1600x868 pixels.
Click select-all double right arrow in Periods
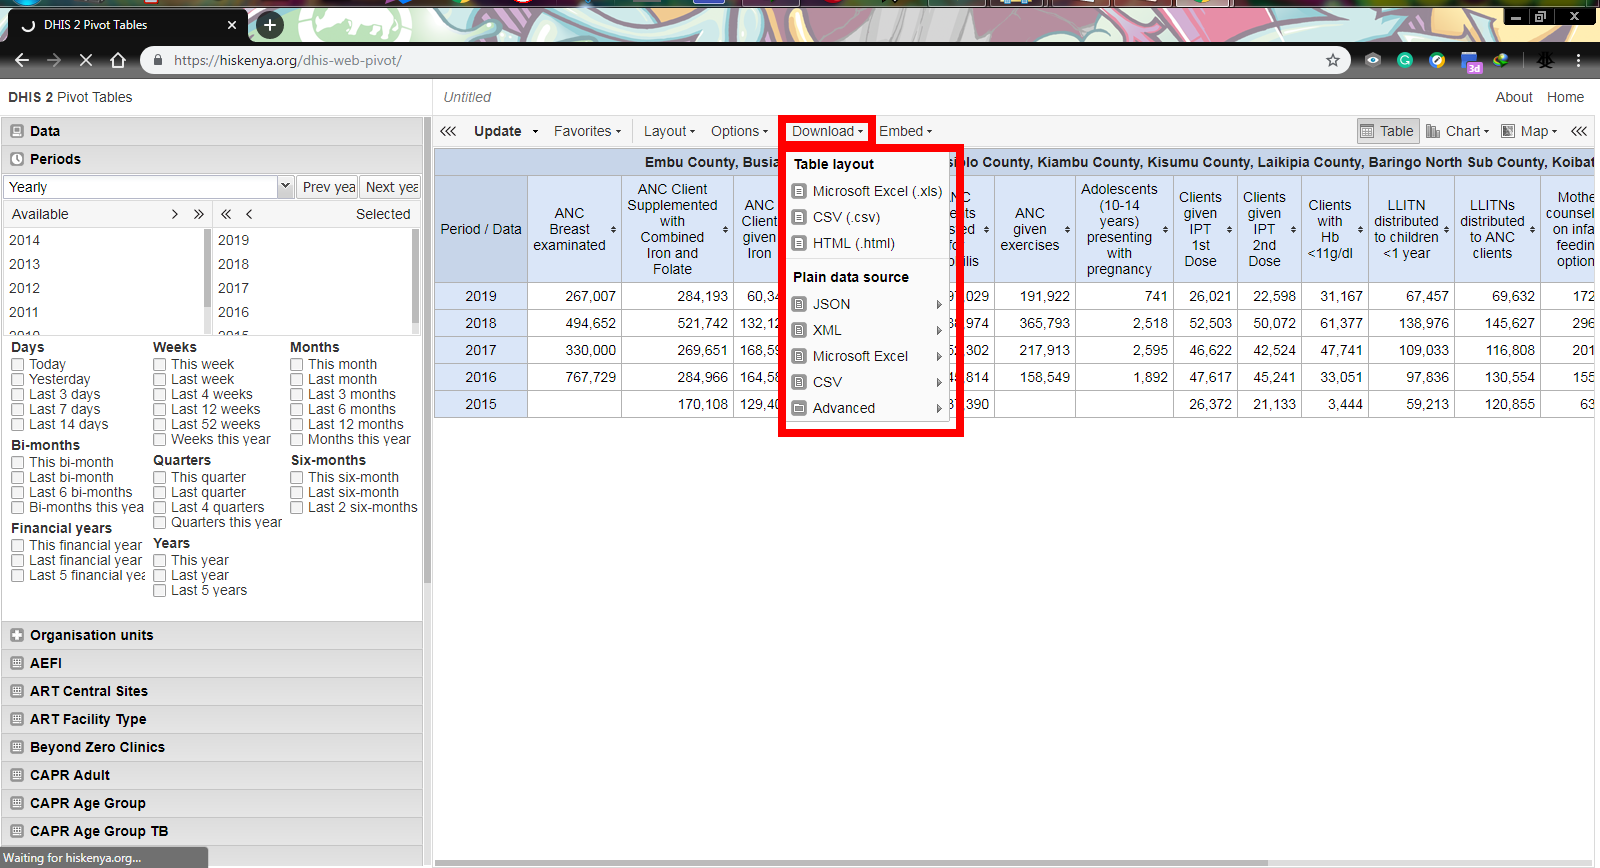198,214
